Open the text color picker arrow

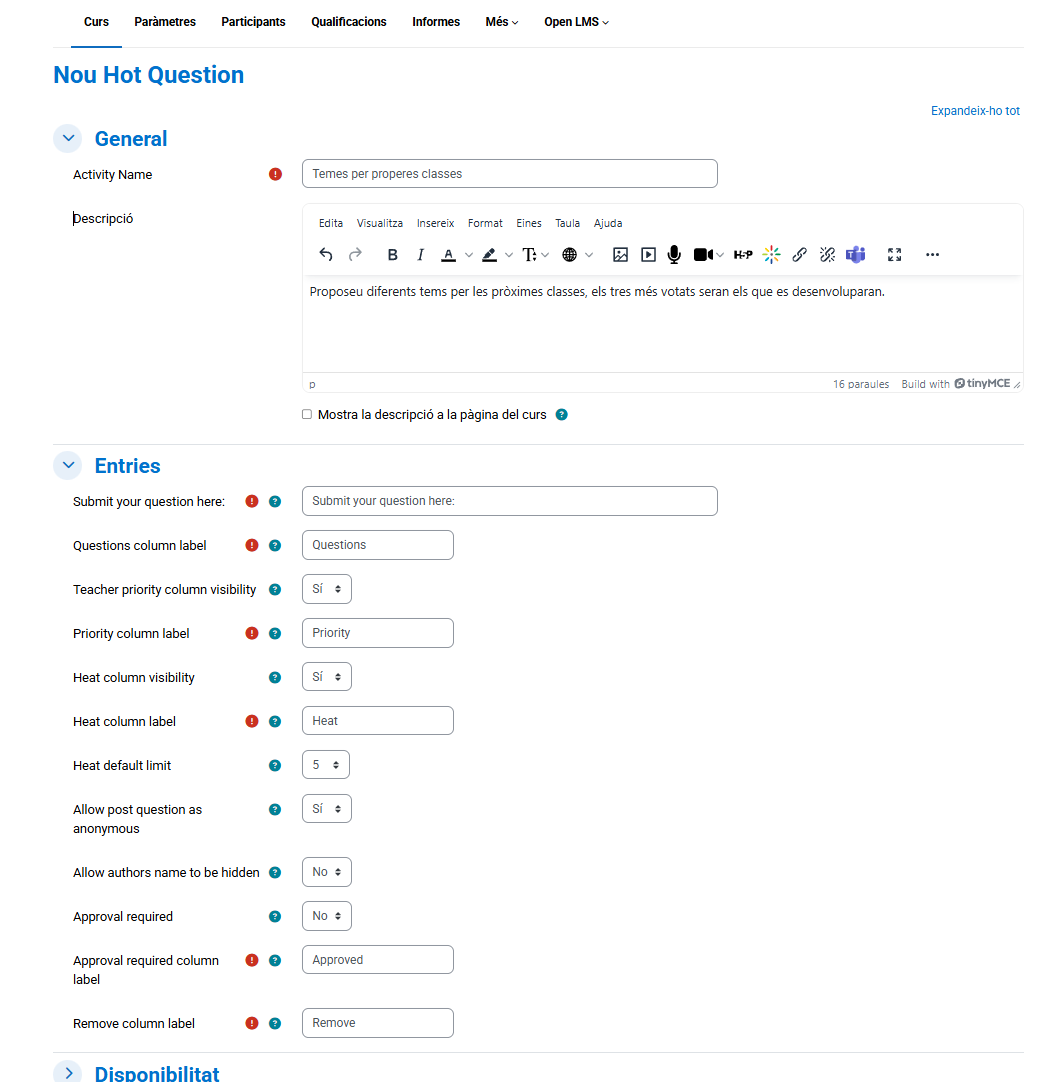click(469, 255)
